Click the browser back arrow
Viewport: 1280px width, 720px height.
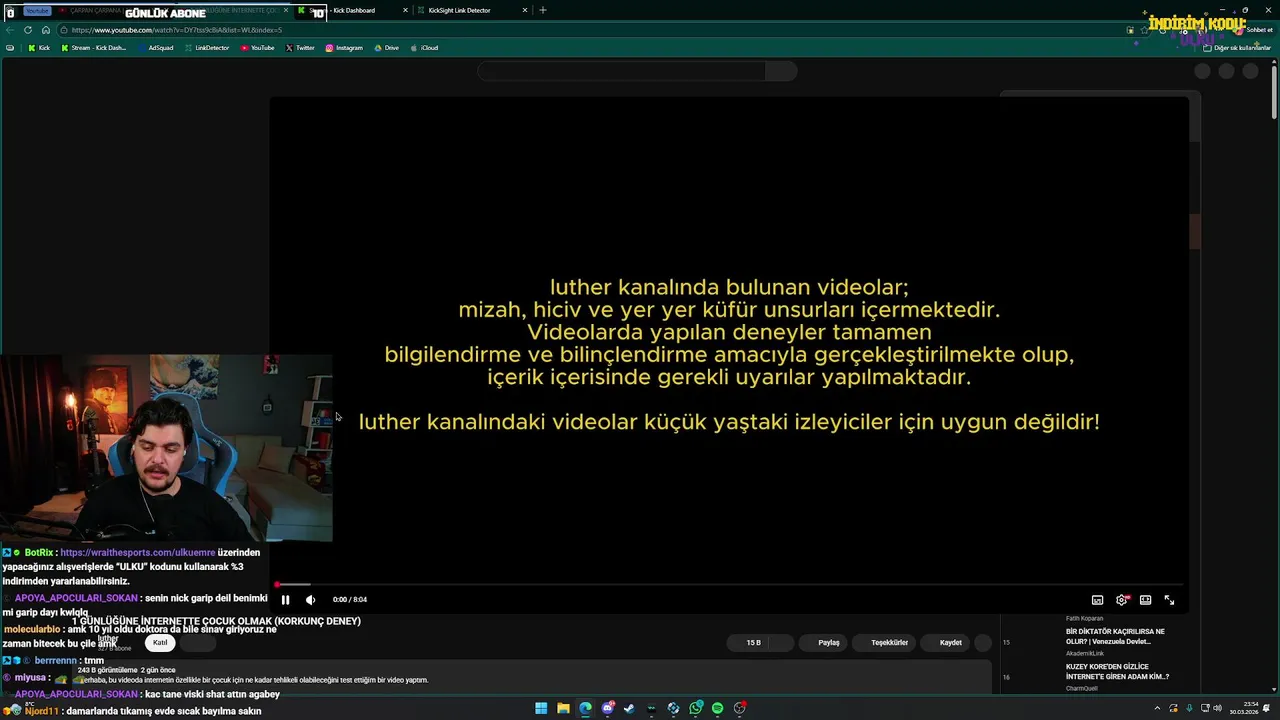click(x=10, y=30)
